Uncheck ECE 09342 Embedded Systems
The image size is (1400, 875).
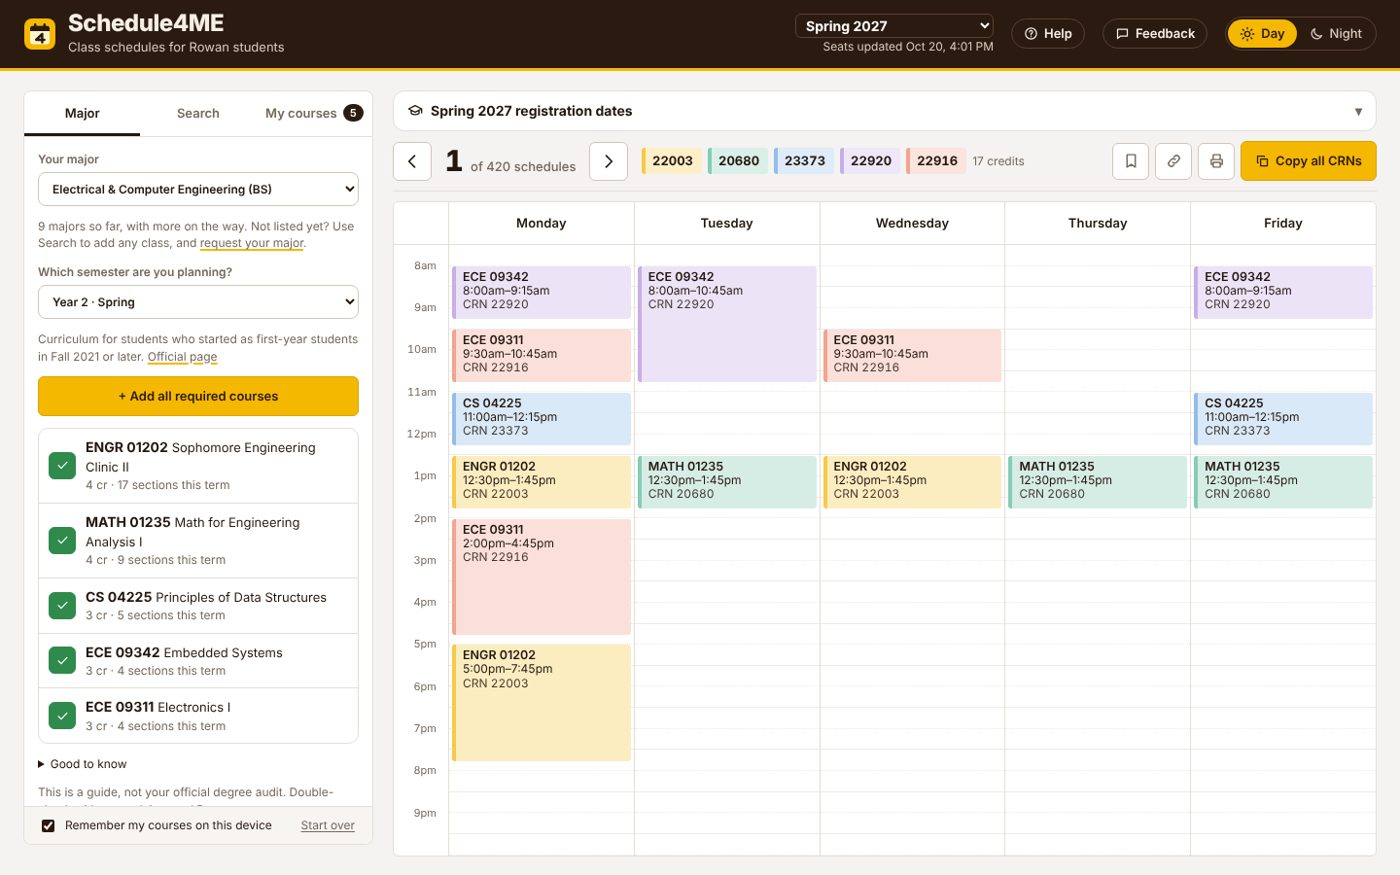pyautogui.click(x=62, y=661)
